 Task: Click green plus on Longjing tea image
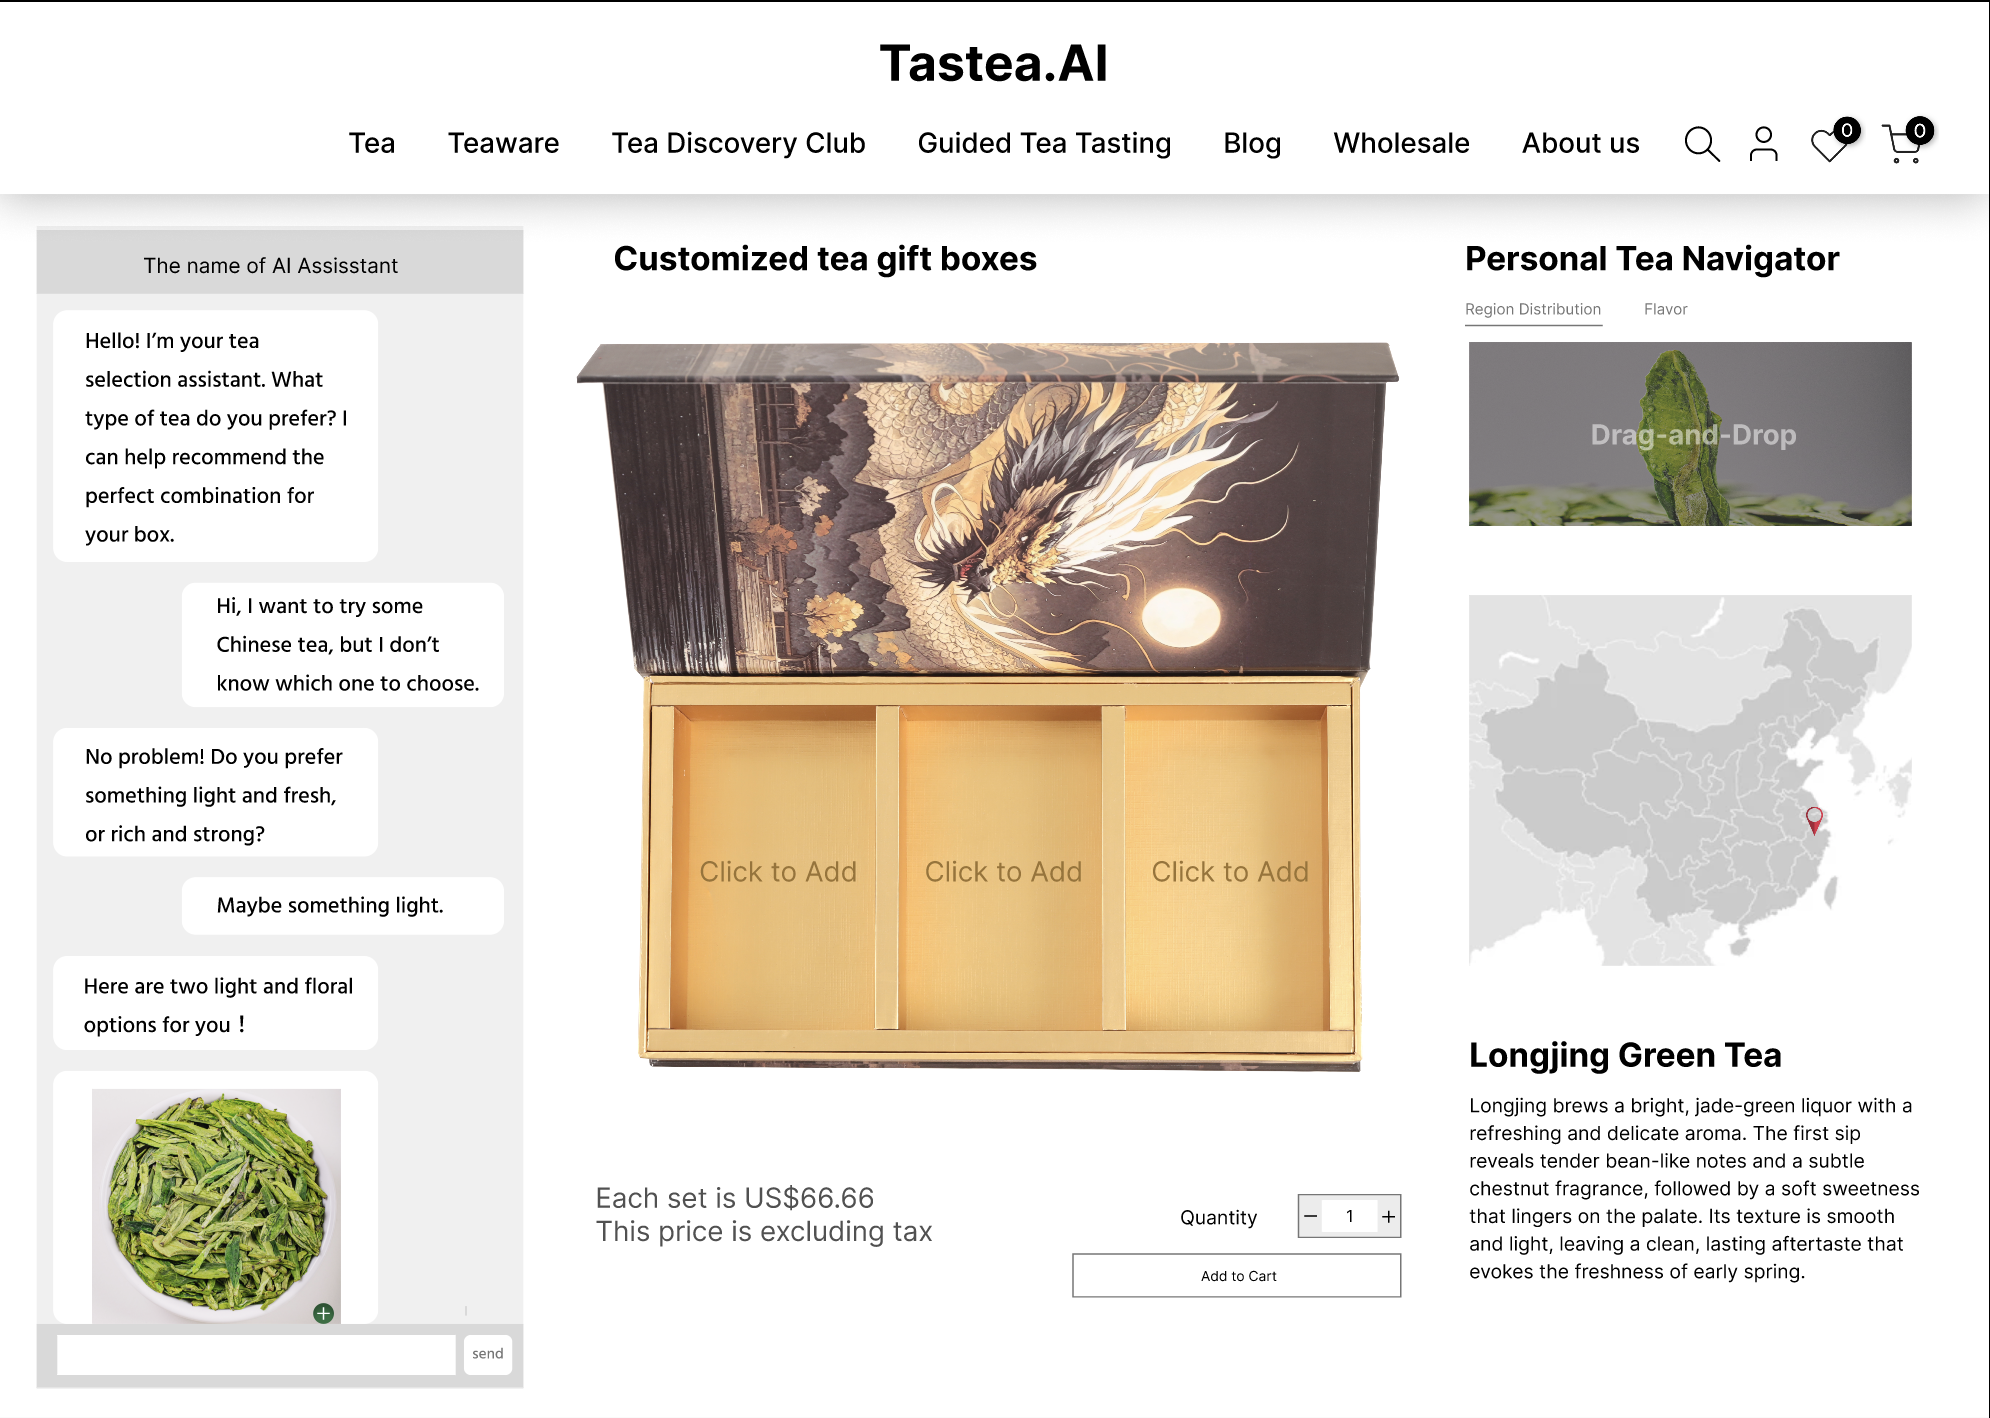click(x=323, y=1313)
